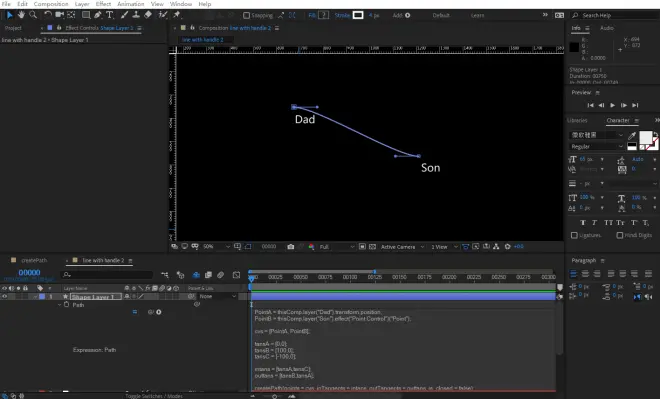660x399 pixels.
Task: Toggle transparency grid in viewer
Action: coord(373,247)
